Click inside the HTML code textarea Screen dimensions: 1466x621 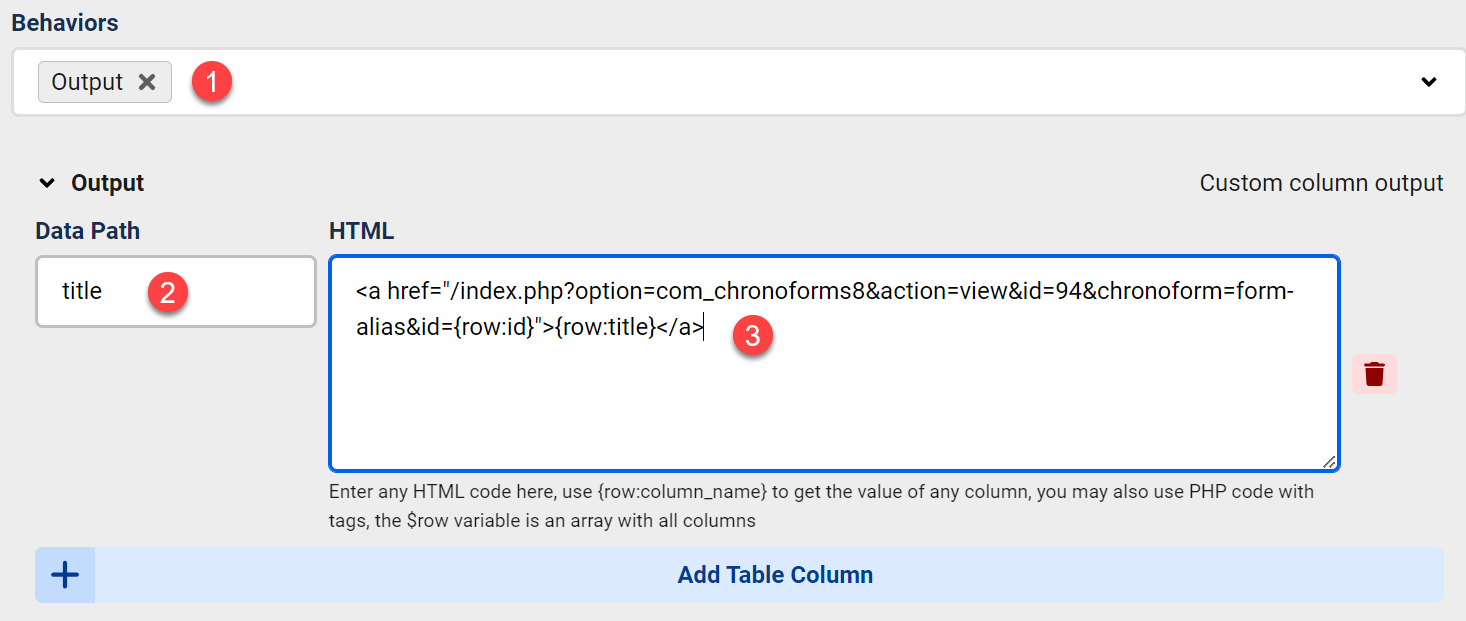[834, 363]
